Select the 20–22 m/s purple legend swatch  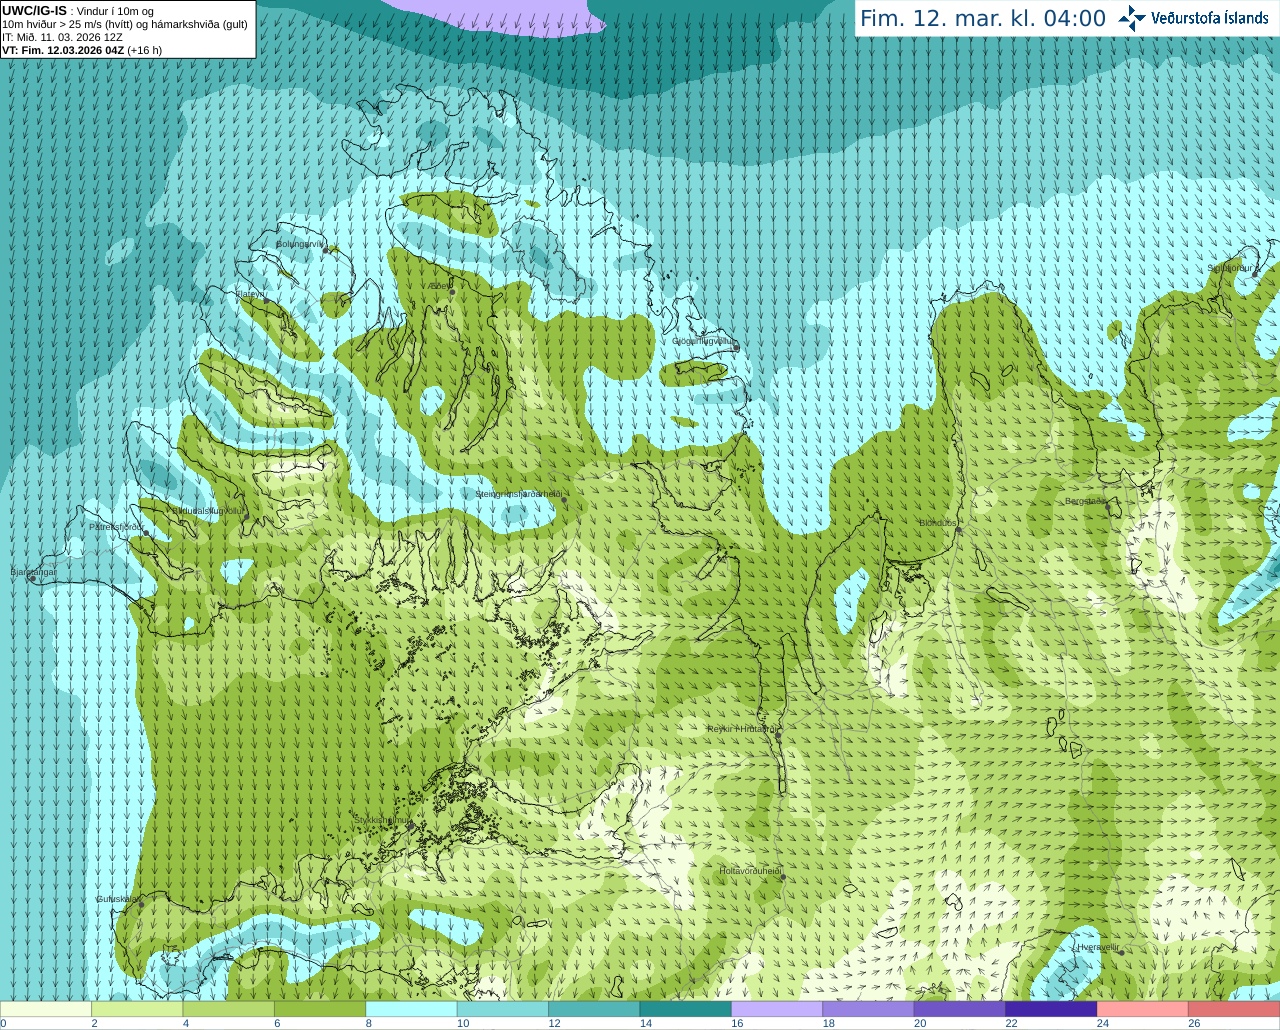point(960,1009)
